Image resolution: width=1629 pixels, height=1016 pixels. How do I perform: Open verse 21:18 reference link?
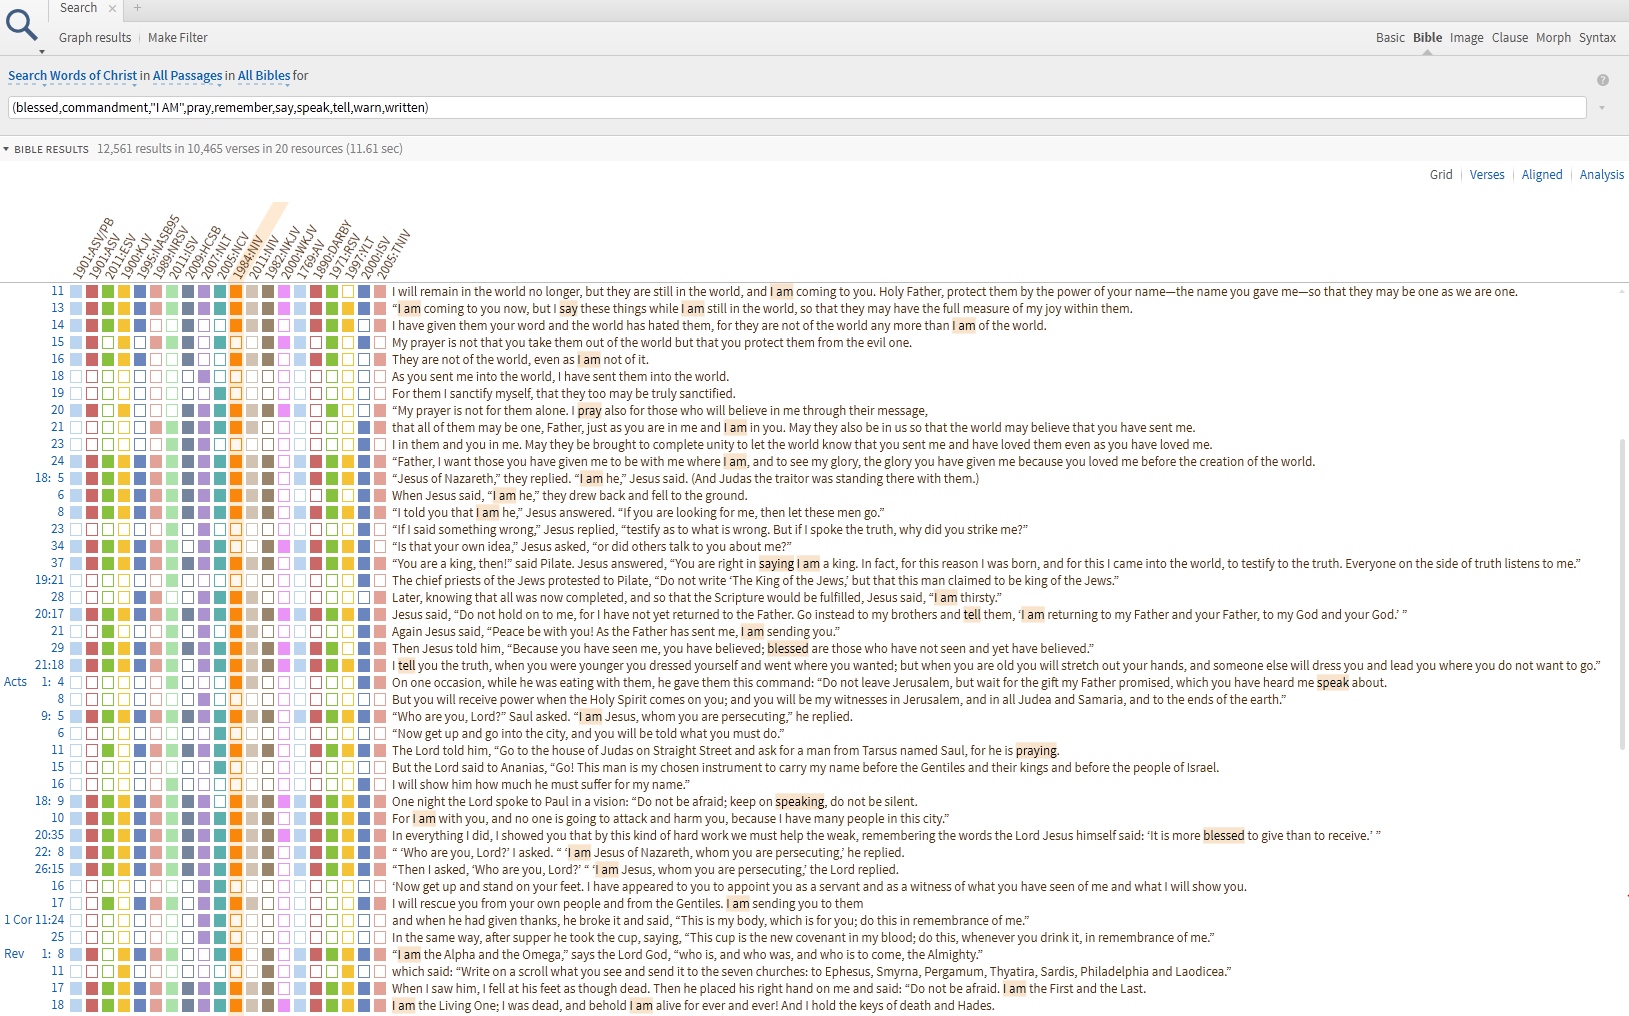pos(50,666)
